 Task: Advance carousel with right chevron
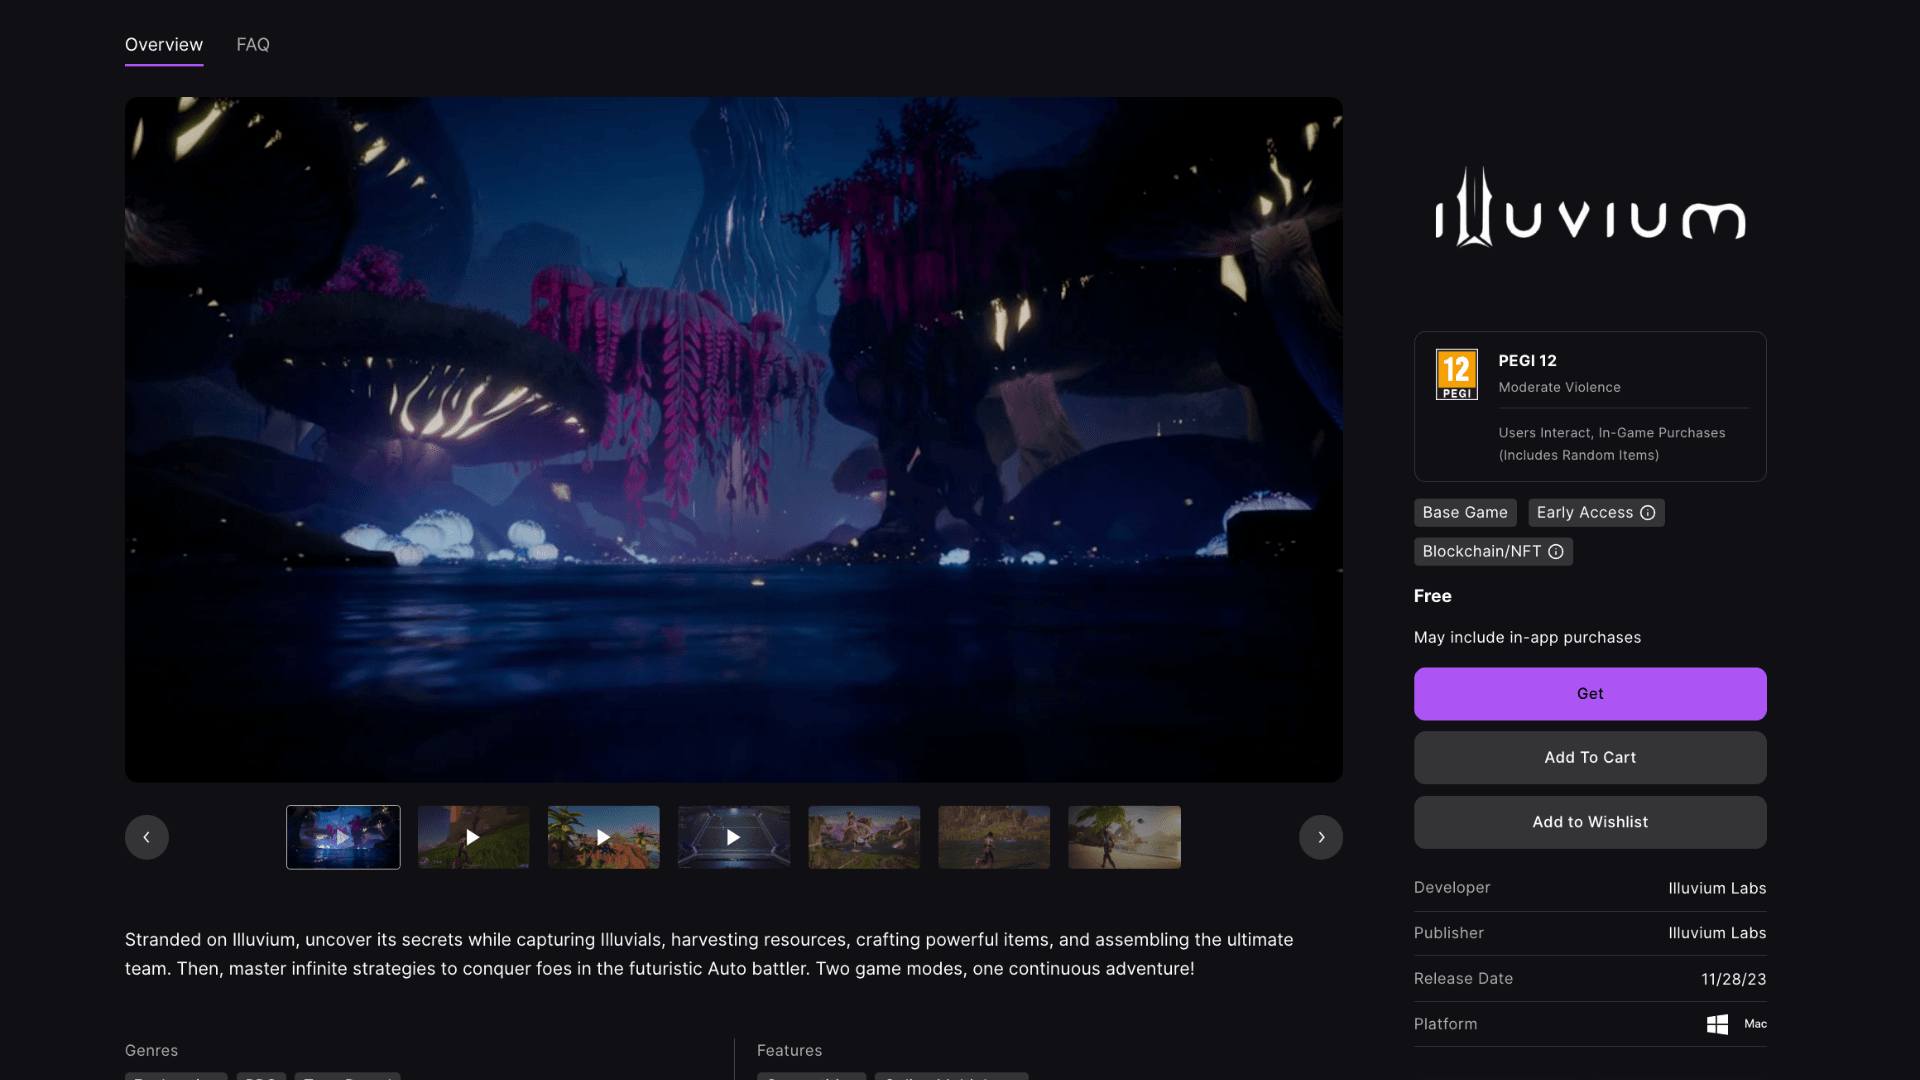click(1320, 837)
